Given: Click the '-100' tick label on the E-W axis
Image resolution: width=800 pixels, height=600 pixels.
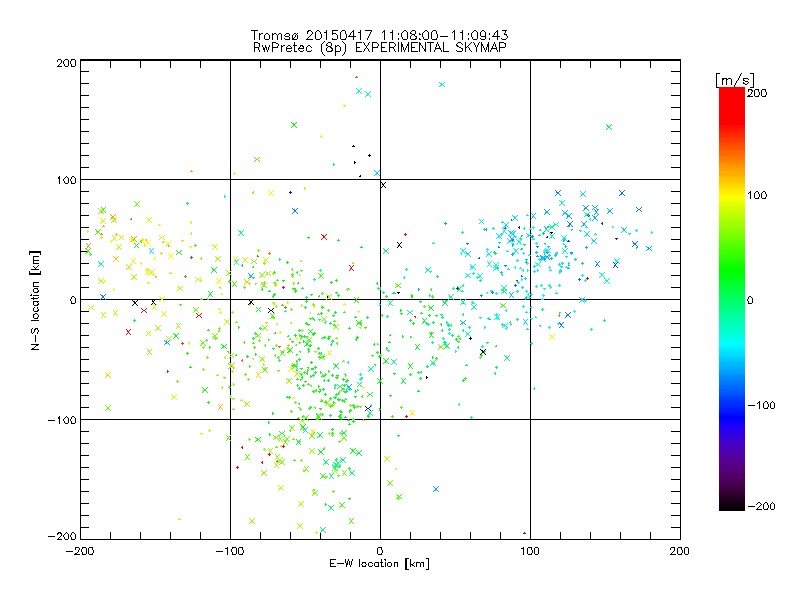Looking at the screenshot, I should 230,551.
